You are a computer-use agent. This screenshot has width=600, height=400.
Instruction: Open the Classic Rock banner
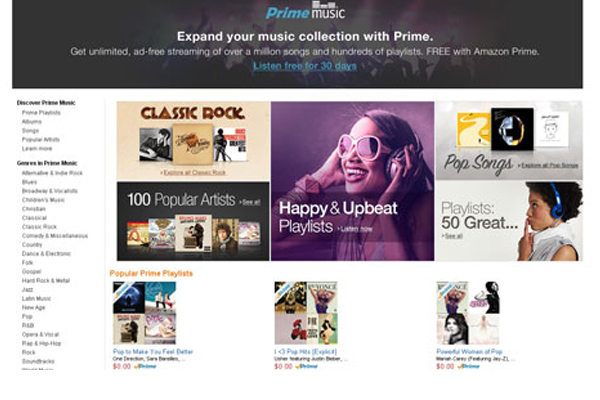coord(193,141)
